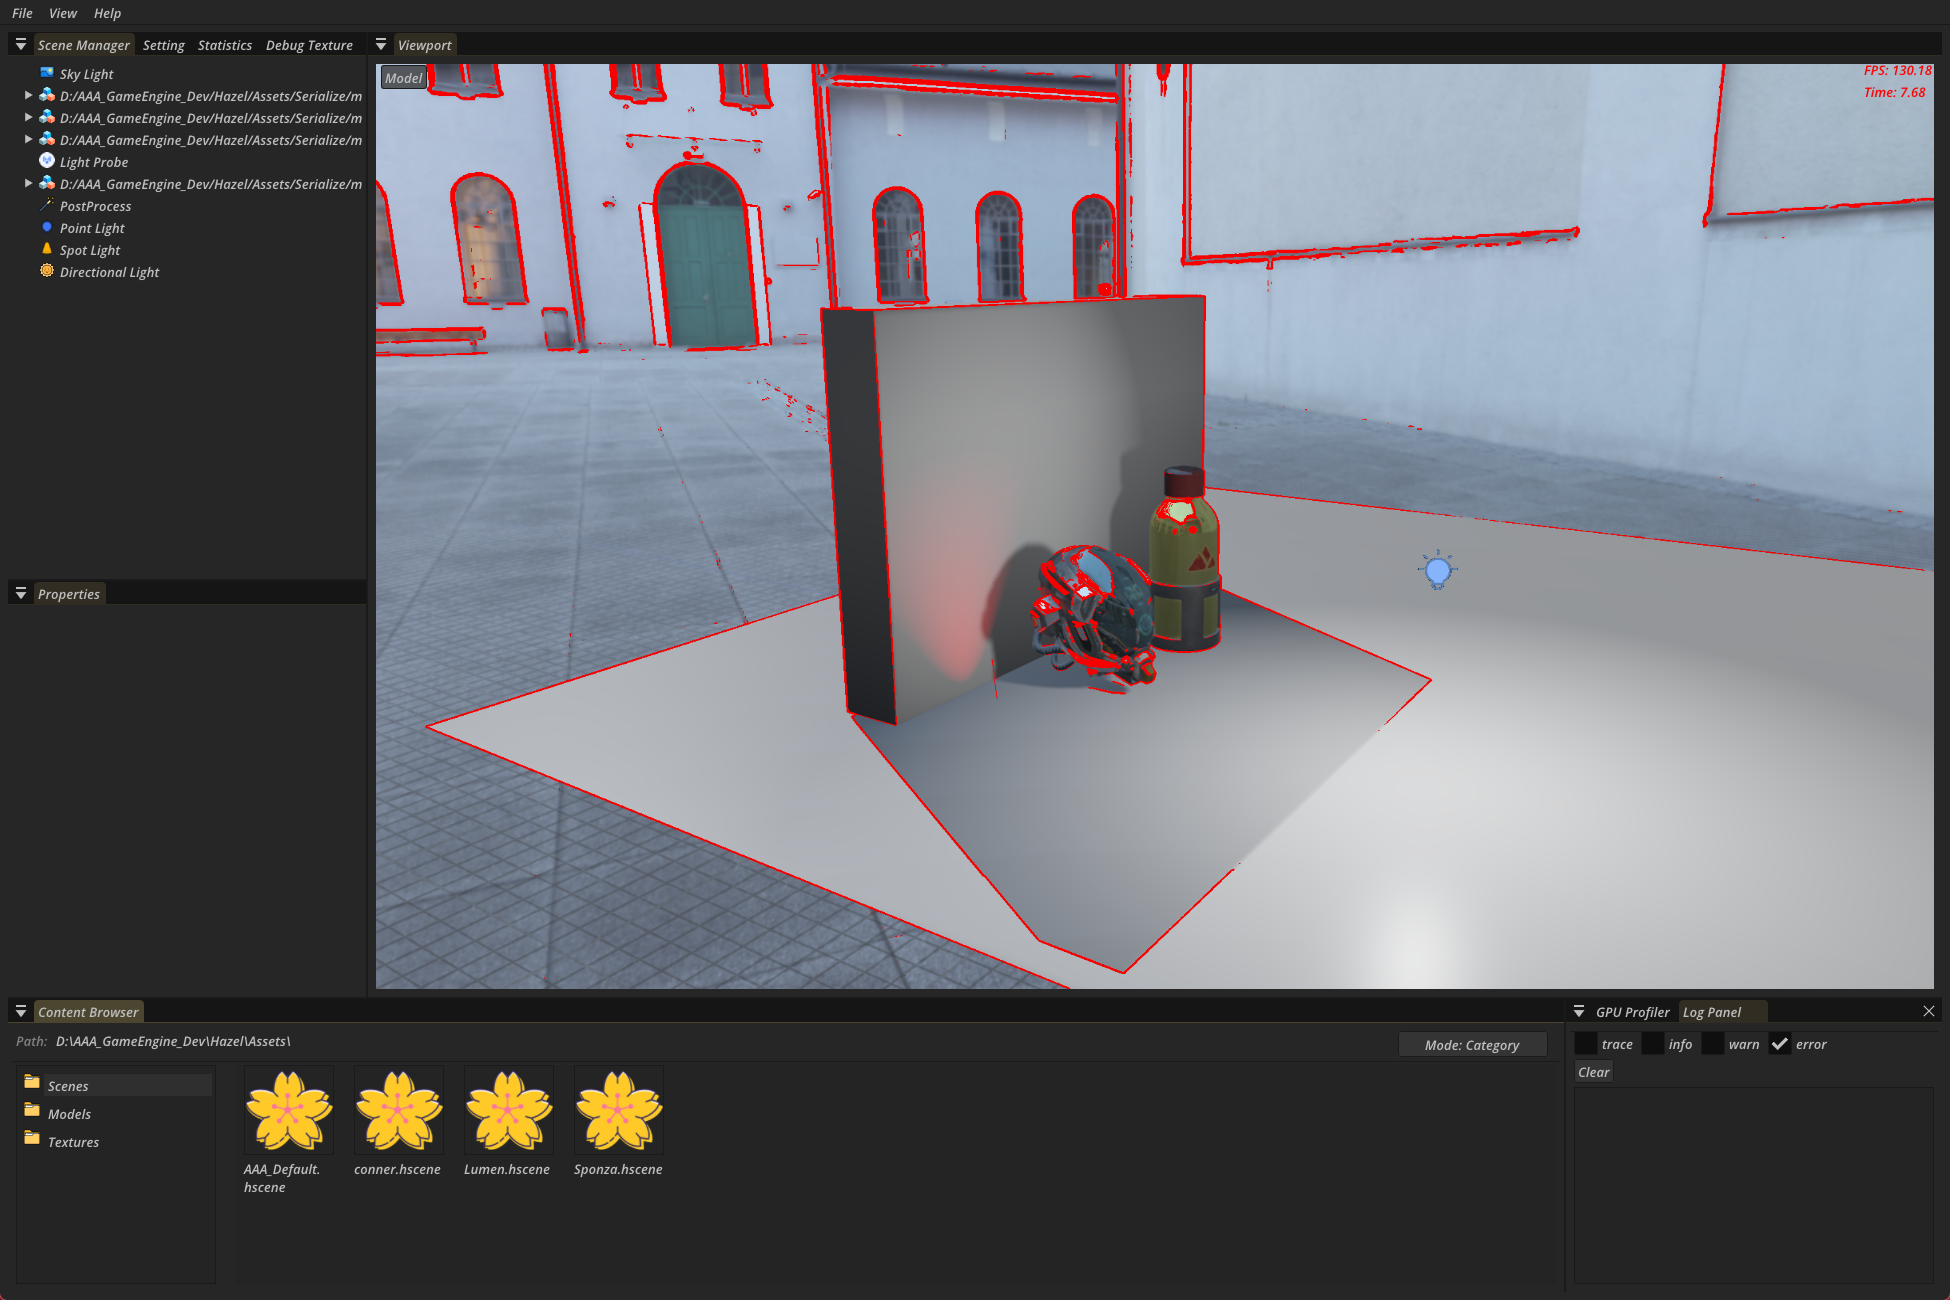Switch to the Debug Texture tab
Image resolution: width=1950 pixels, height=1300 pixels.
309,45
